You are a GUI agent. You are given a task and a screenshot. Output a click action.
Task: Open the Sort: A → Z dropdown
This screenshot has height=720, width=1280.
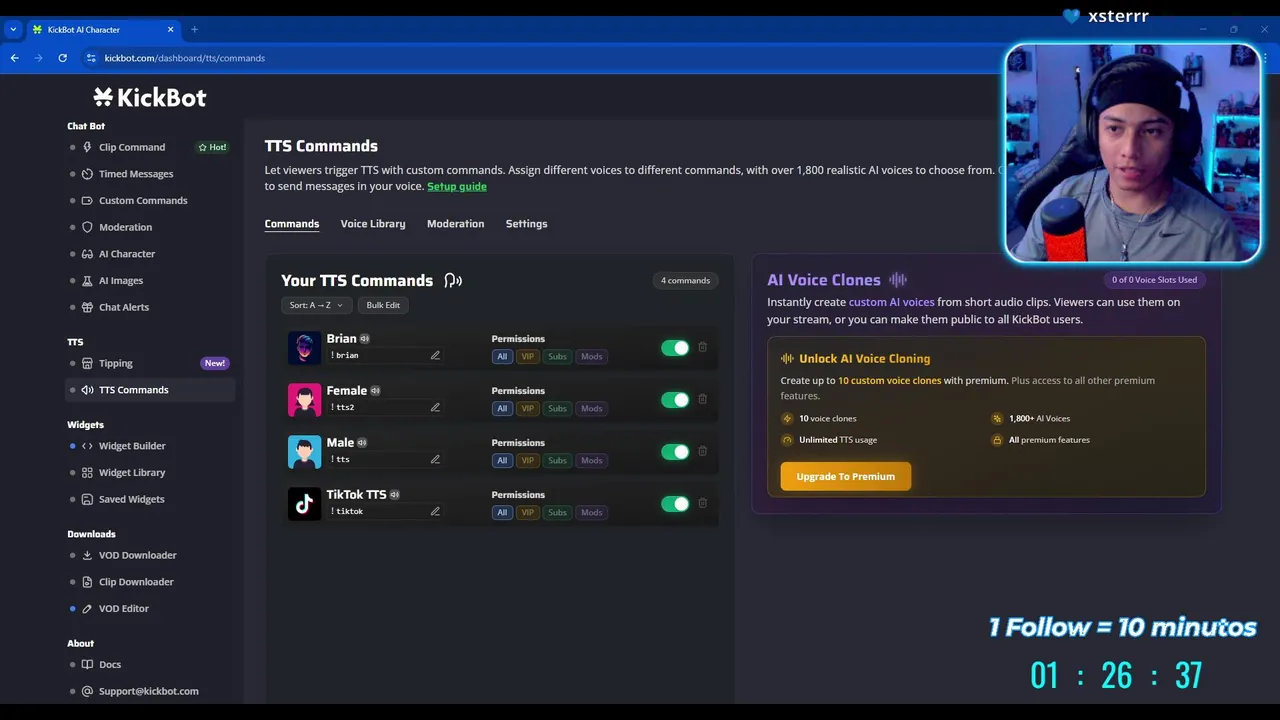pos(316,305)
